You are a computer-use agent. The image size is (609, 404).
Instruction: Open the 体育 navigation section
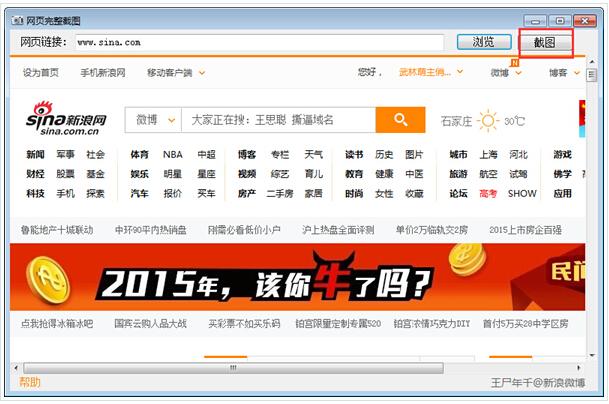(x=139, y=155)
